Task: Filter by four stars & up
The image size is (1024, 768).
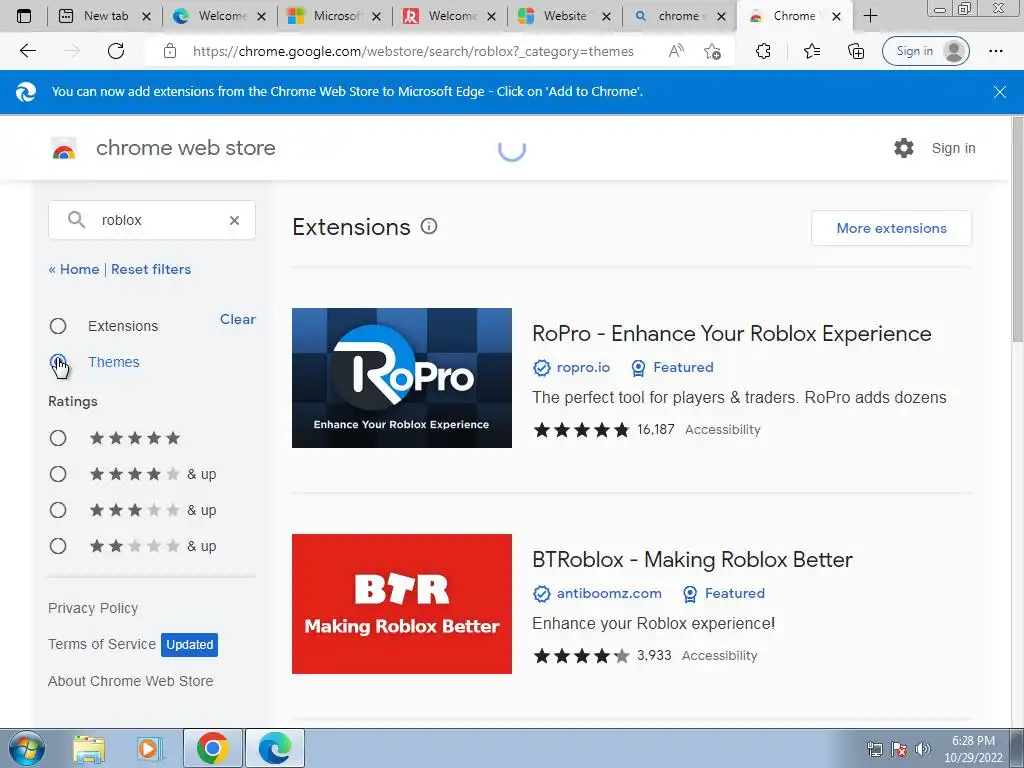Action: [58, 474]
